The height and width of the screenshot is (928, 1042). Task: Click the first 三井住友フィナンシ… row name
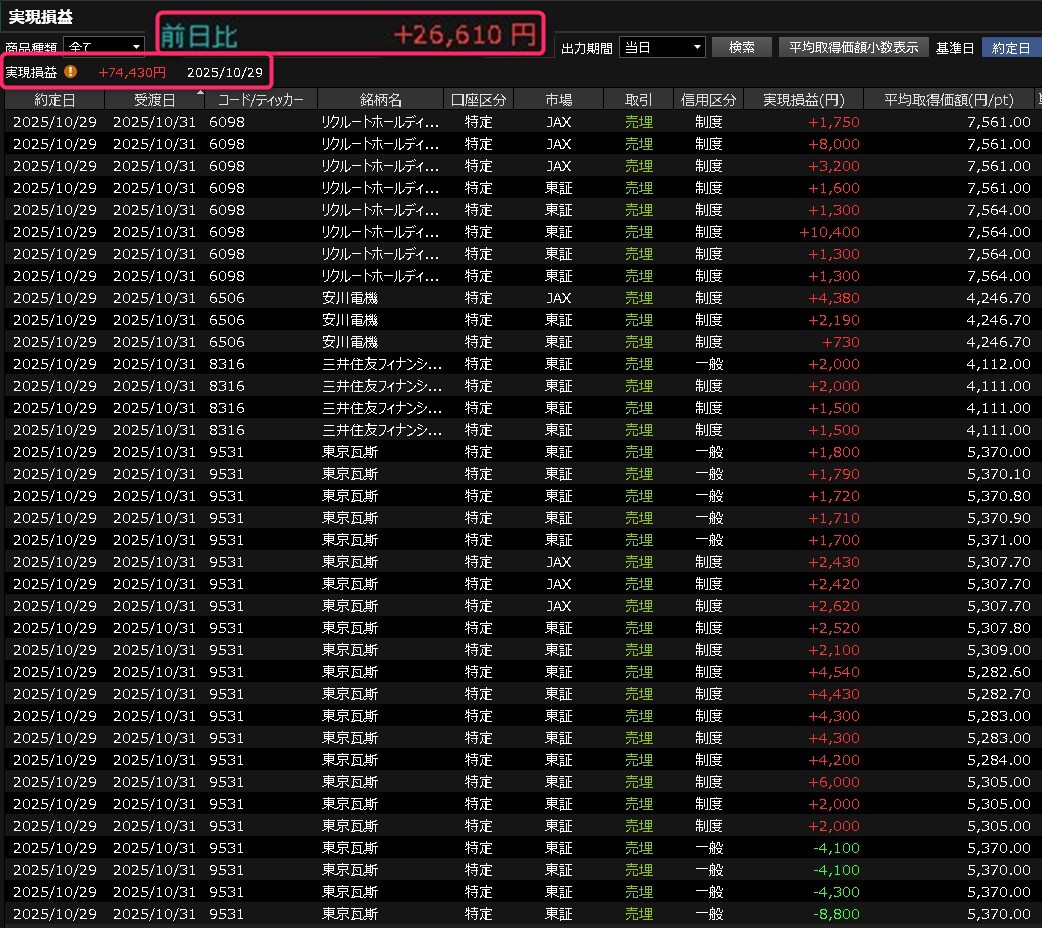tap(381, 364)
